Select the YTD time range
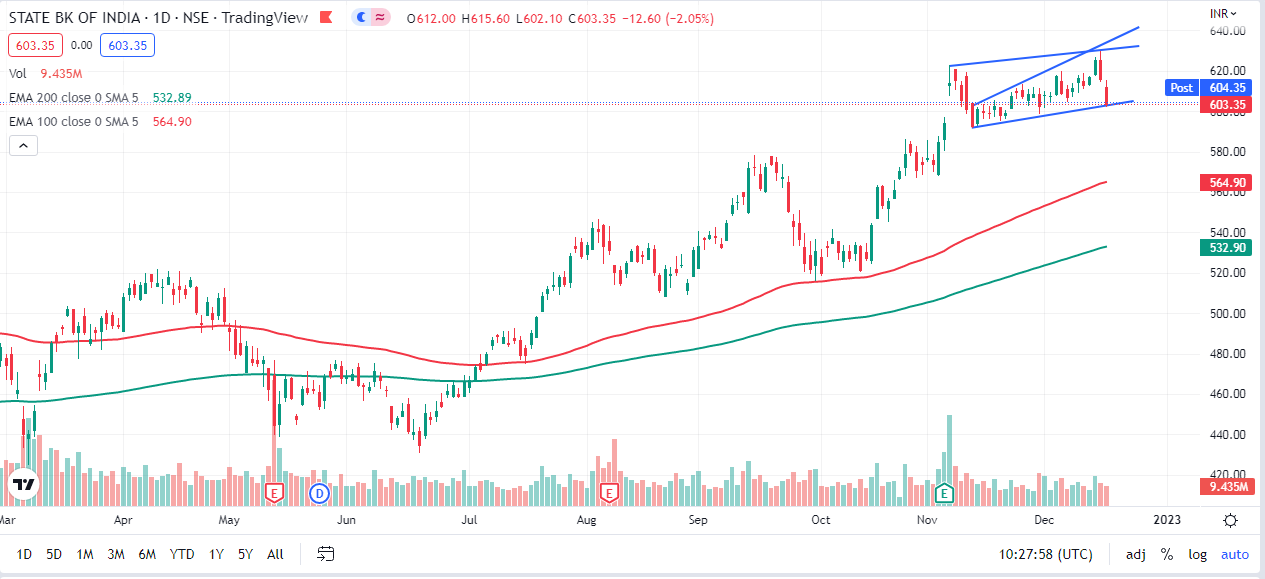This screenshot has height=579, width=1265. pos(182,554)
